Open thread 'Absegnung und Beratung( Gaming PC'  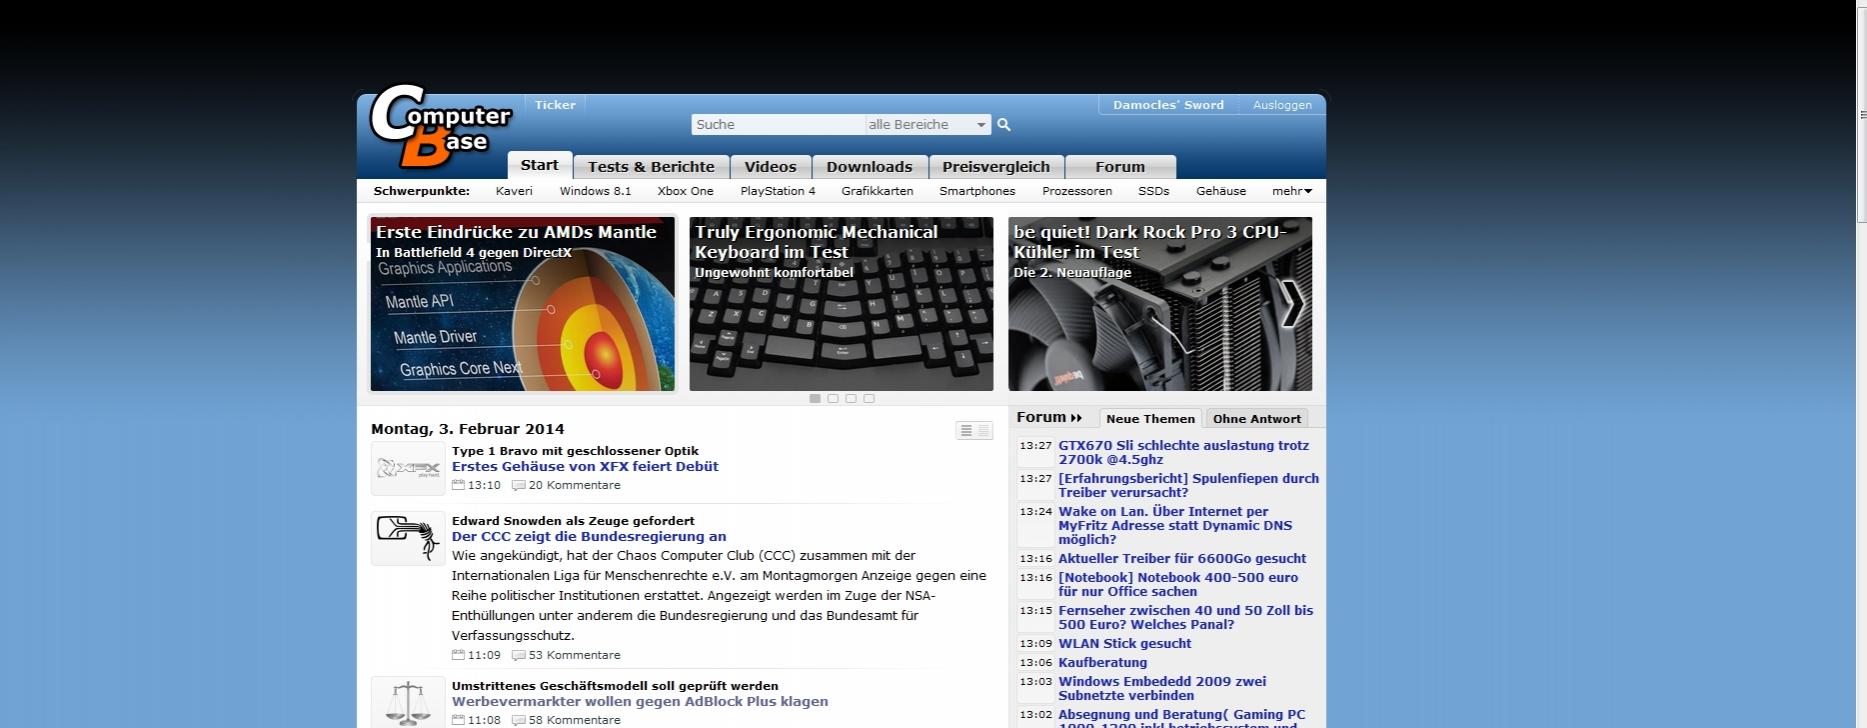click(1182, 718)
